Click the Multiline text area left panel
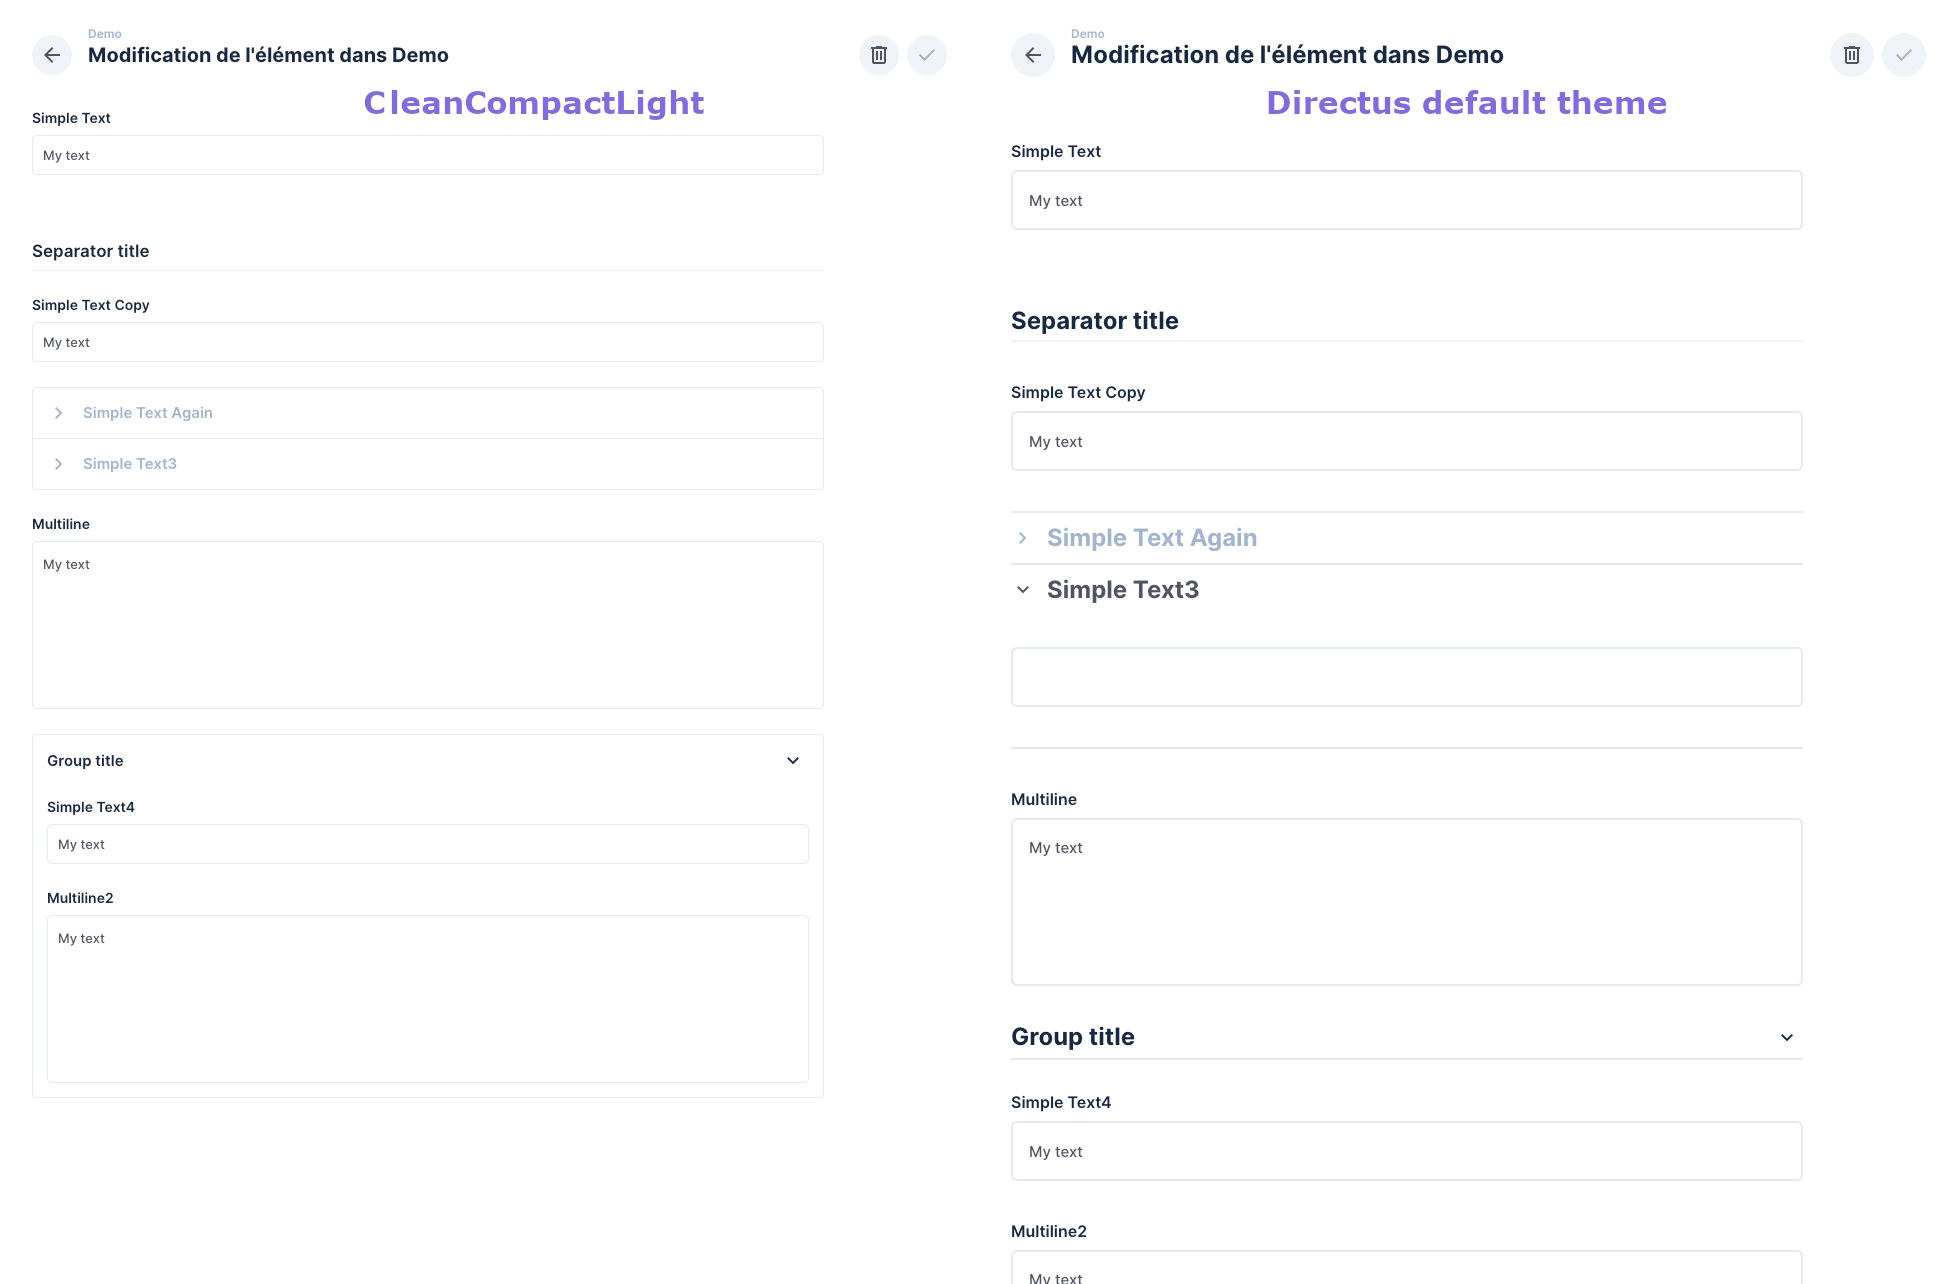Screen dimensions: 1958x1284 (x=427, y=623)
